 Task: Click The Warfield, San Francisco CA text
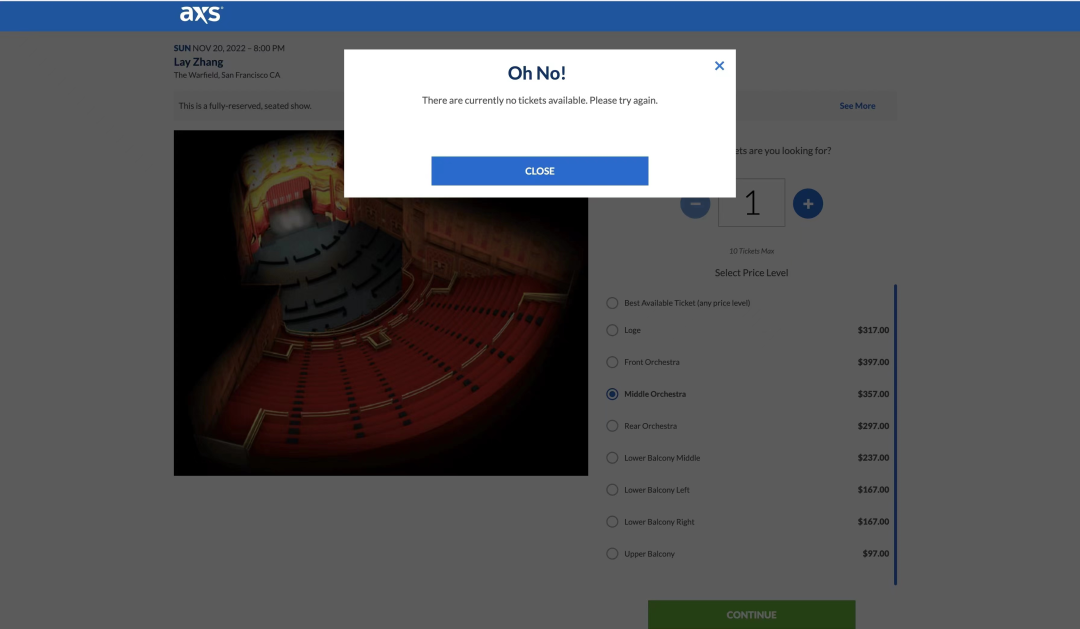pyautogui.click(x=227, y=75)
